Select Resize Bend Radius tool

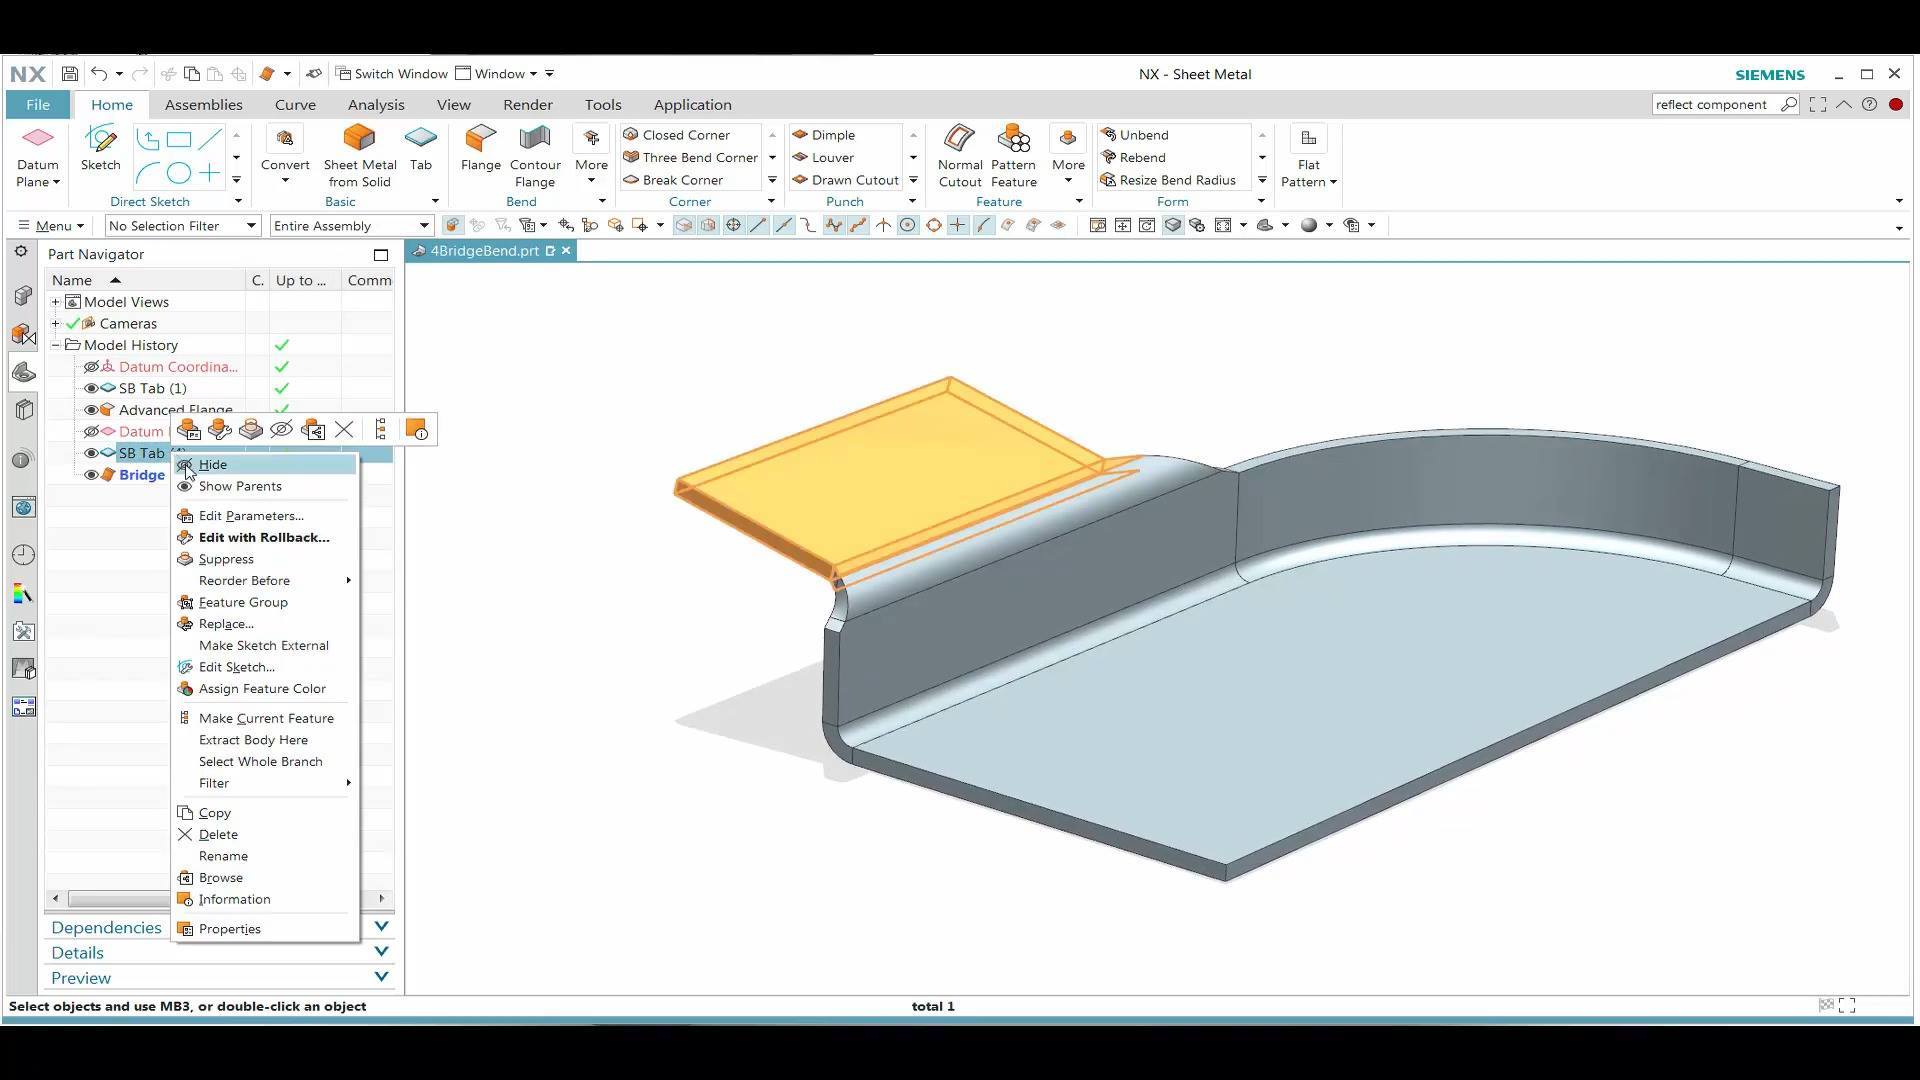(1168, 180)
